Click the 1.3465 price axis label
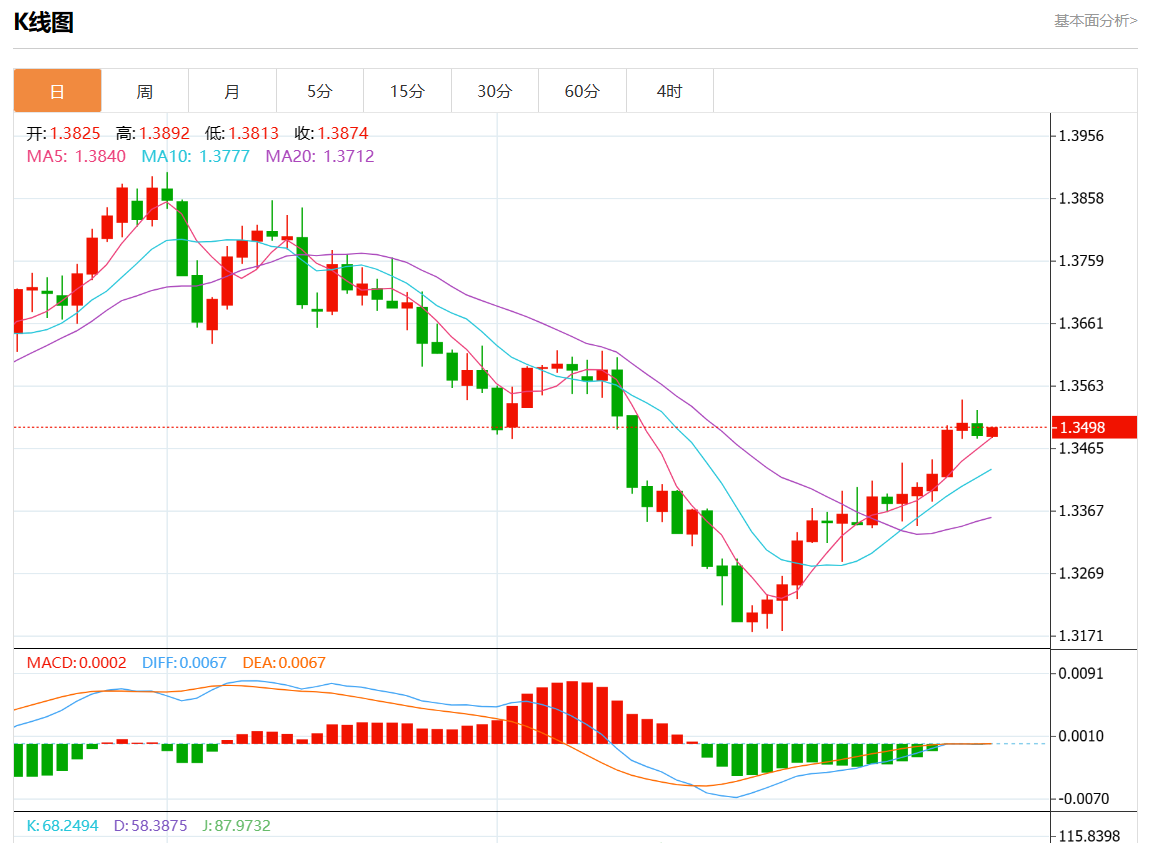 point(1081,448)
